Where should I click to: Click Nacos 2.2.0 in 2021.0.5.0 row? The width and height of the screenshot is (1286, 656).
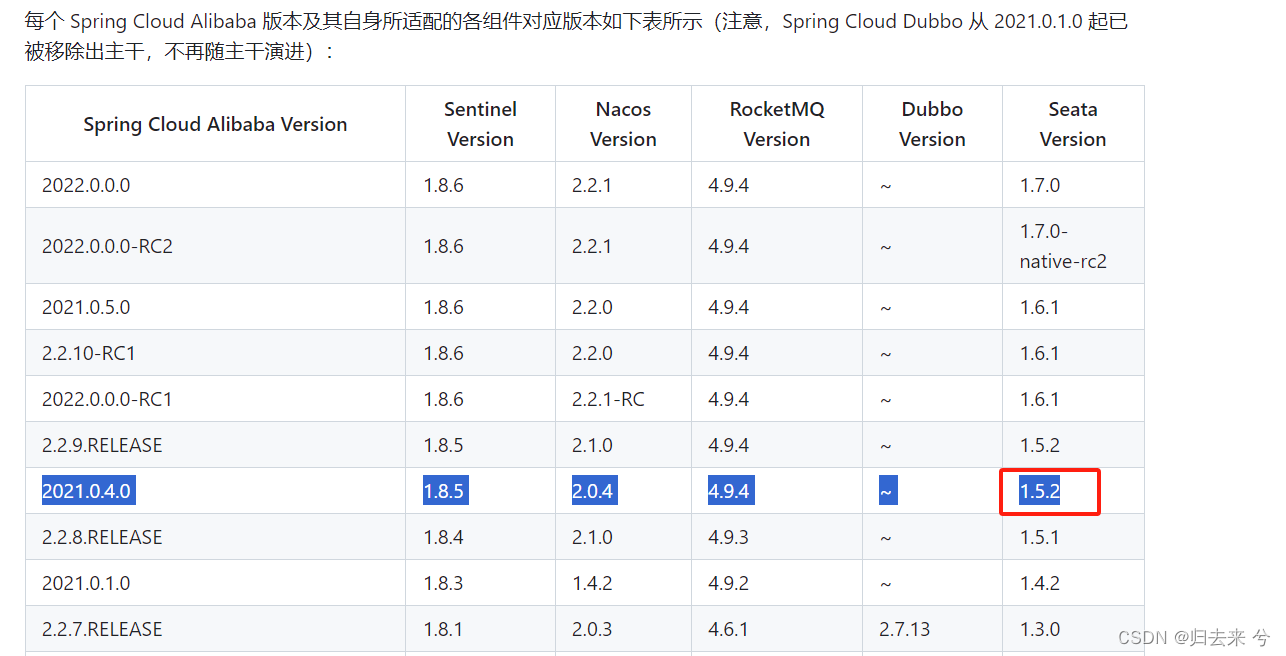[592, 307]
